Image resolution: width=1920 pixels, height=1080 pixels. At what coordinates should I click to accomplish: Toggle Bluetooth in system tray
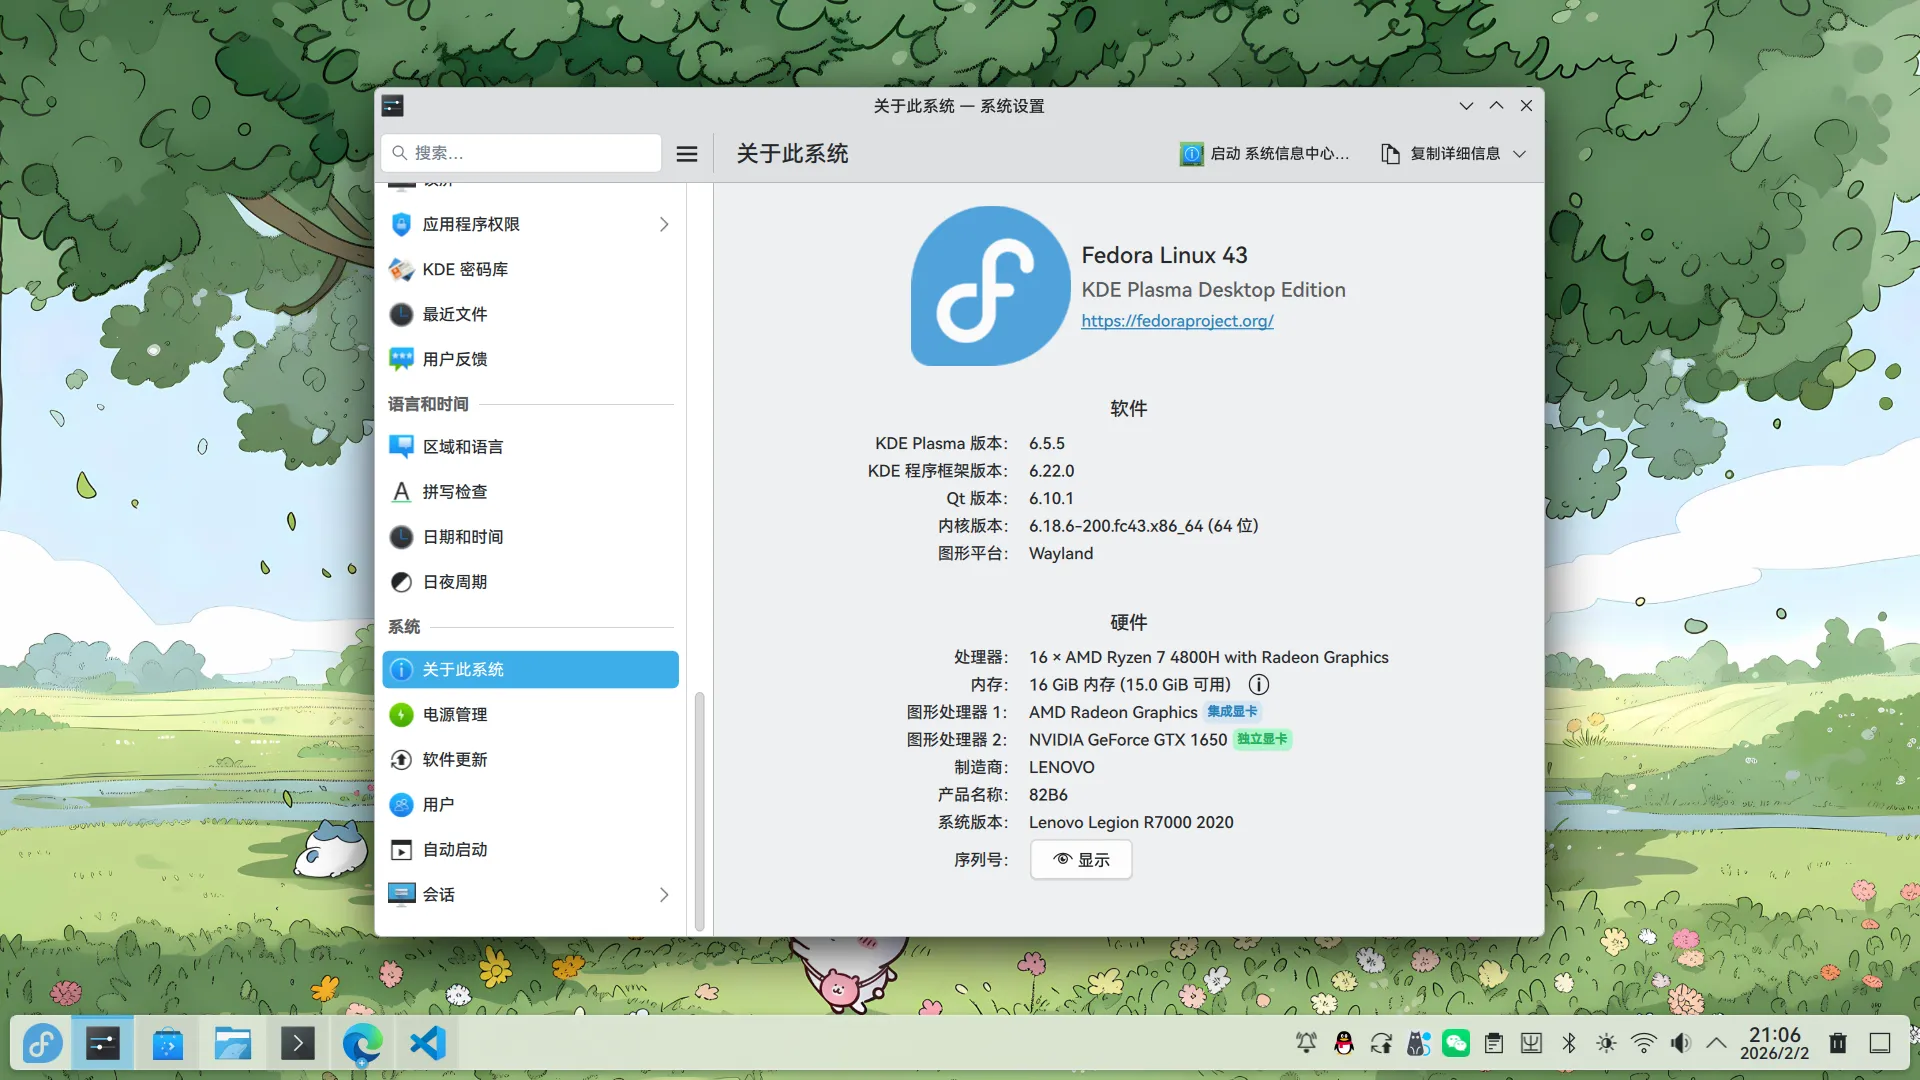(1568, 1043)
